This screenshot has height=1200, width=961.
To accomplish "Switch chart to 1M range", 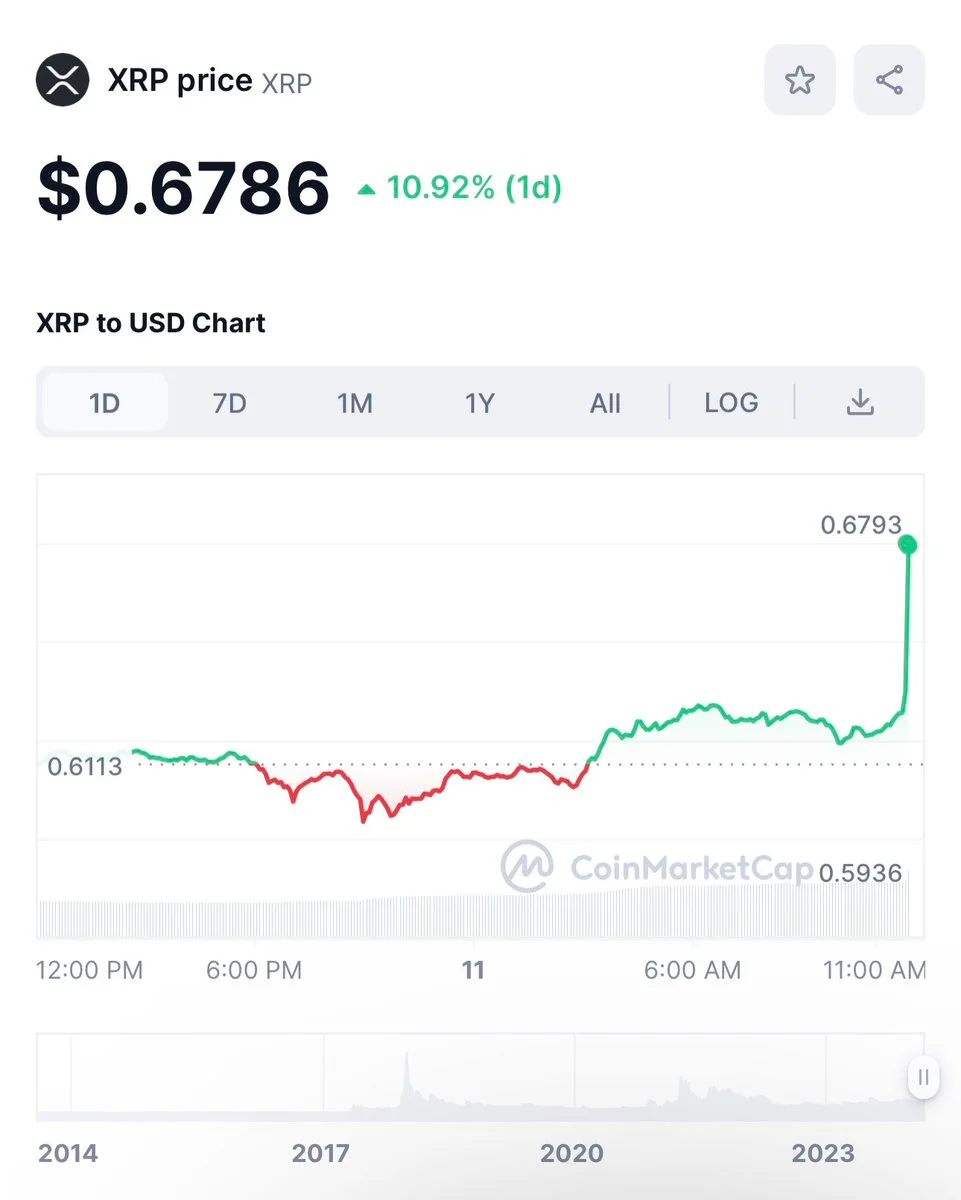I will coord(354,403).
